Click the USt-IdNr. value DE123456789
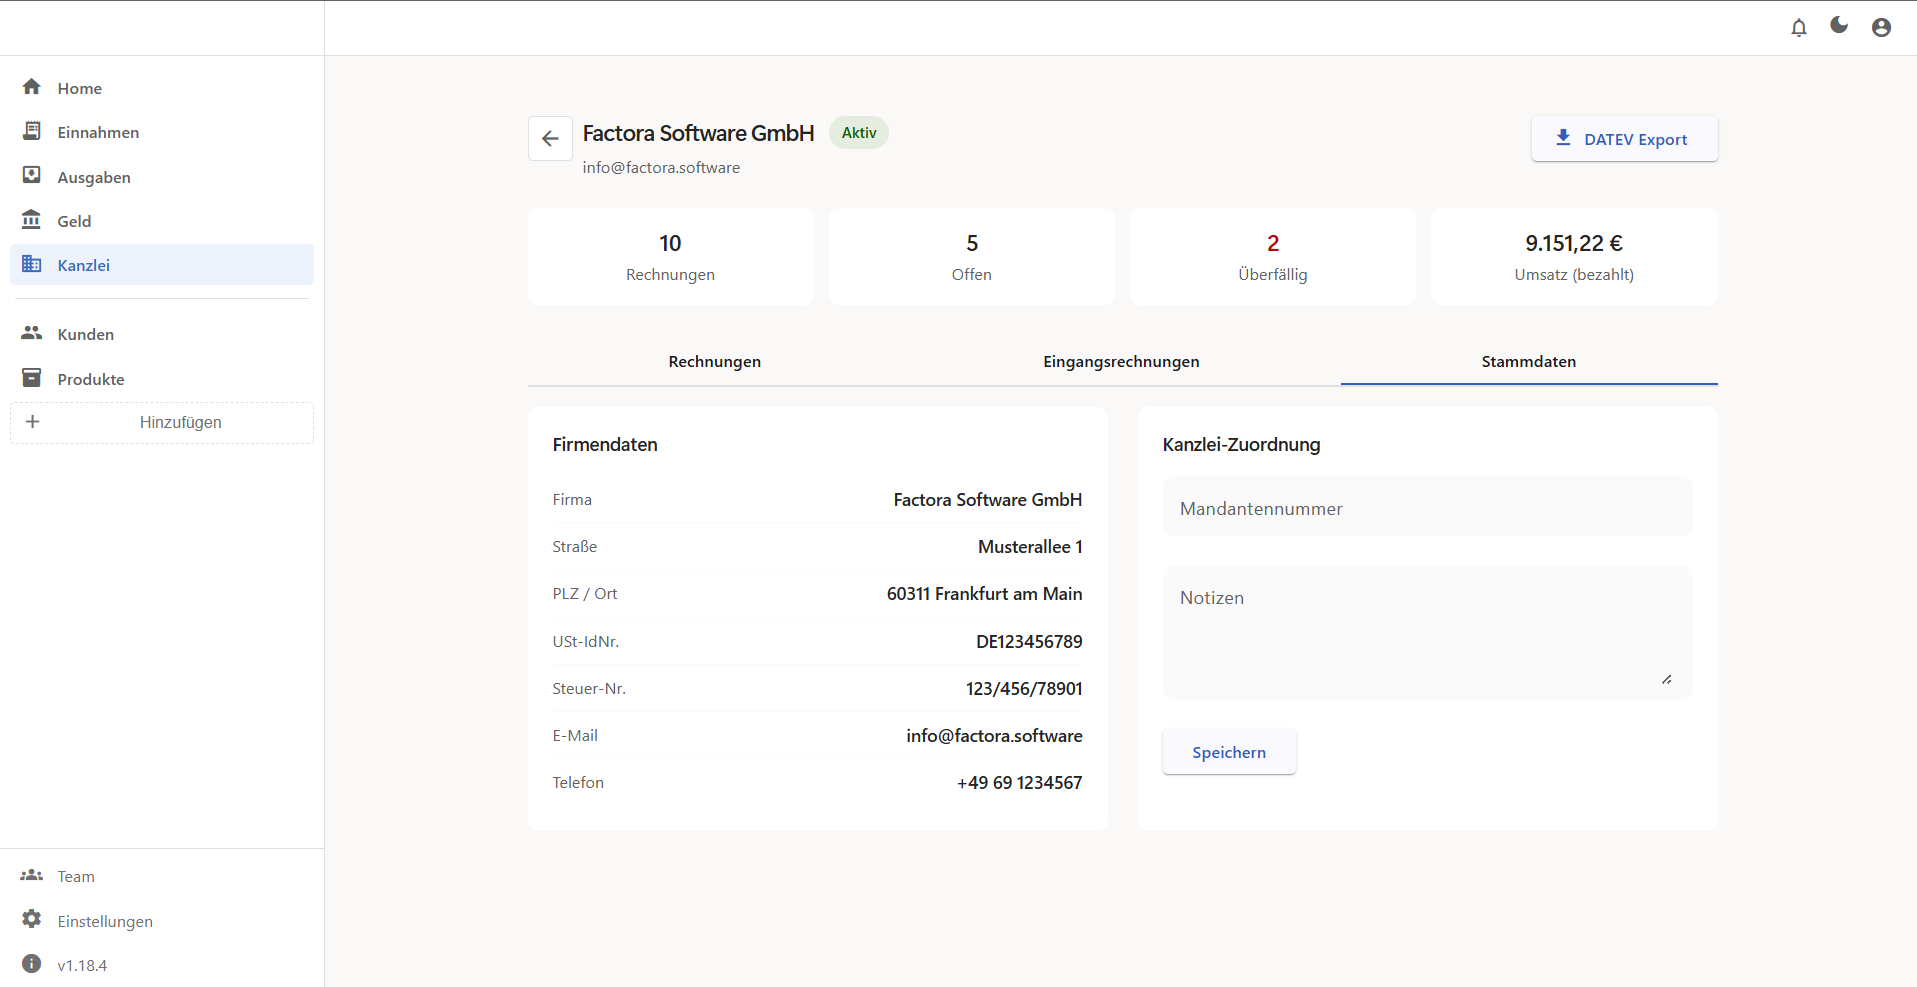1917x987 pixels. (x=1029, y=642)
